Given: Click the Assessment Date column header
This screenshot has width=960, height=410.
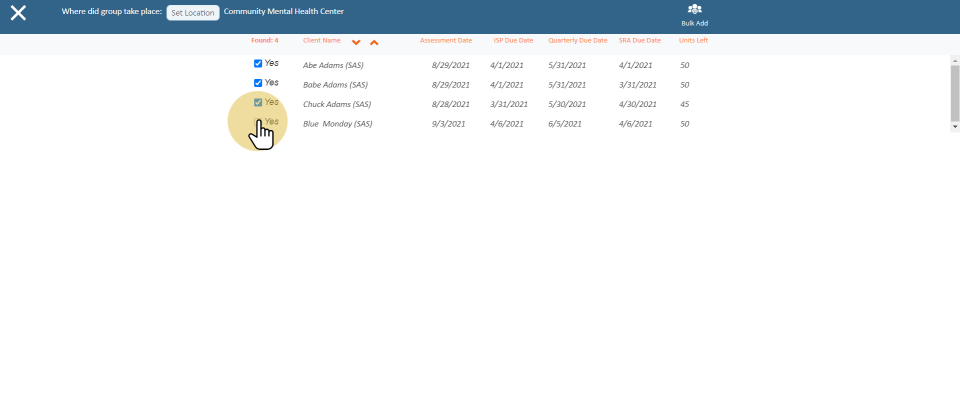Looking at the screenshot, I should coord(445,41).
